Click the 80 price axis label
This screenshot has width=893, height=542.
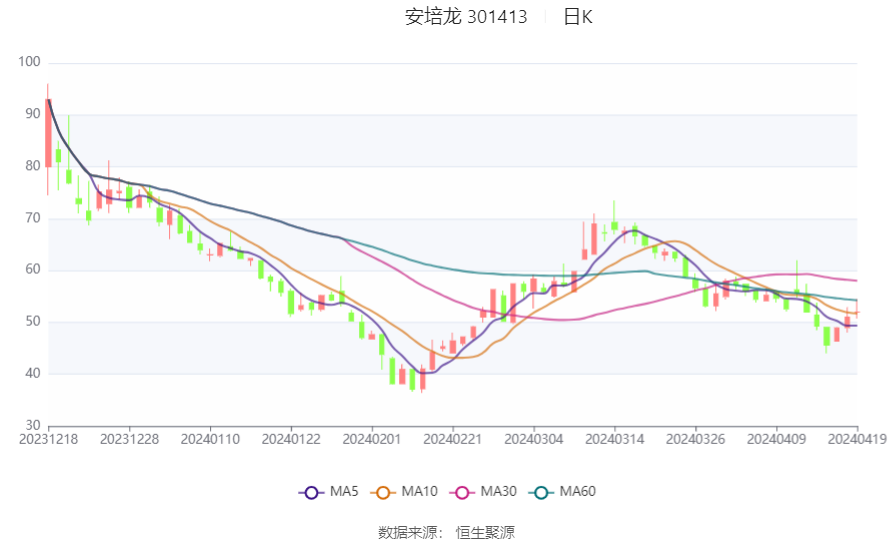coord(32,166)
